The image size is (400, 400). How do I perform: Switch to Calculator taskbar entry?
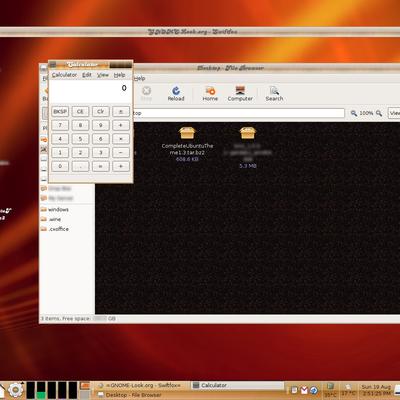point(238,385)
